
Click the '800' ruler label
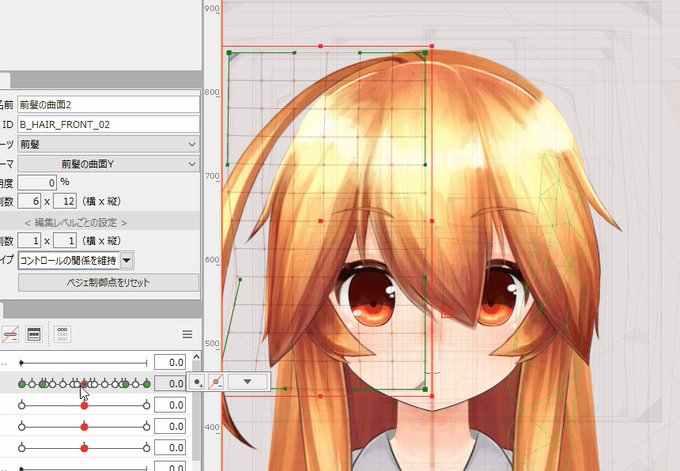212,92
